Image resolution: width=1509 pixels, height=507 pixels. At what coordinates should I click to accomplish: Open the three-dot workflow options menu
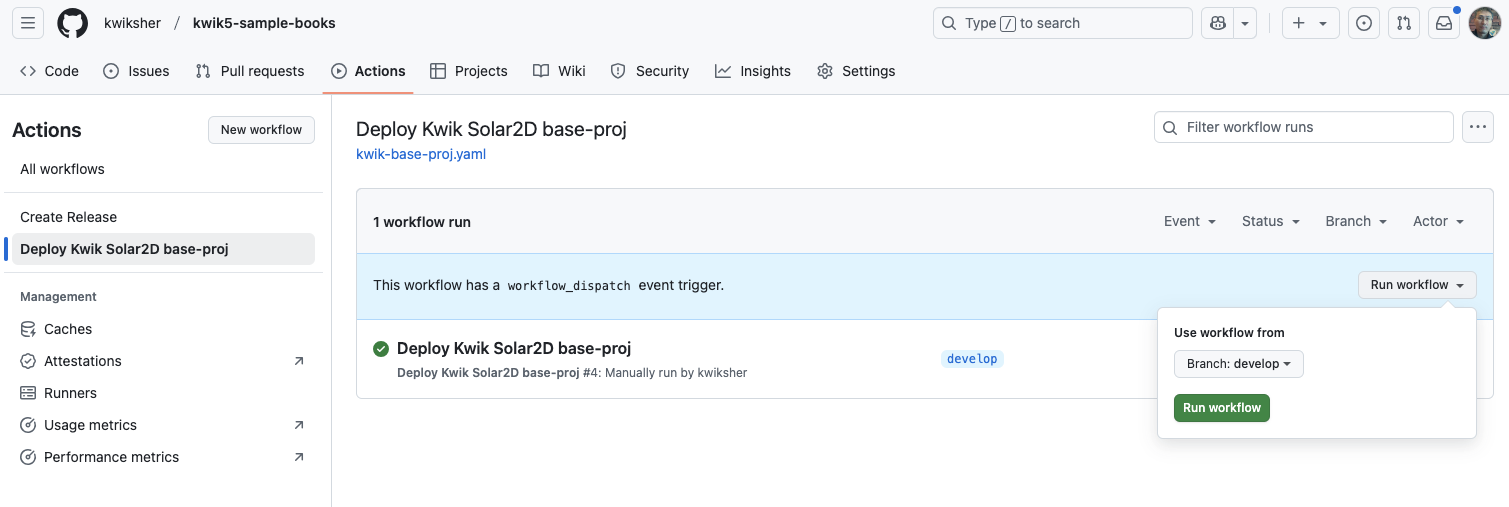pyautogui.click(x=1478, y=127)
